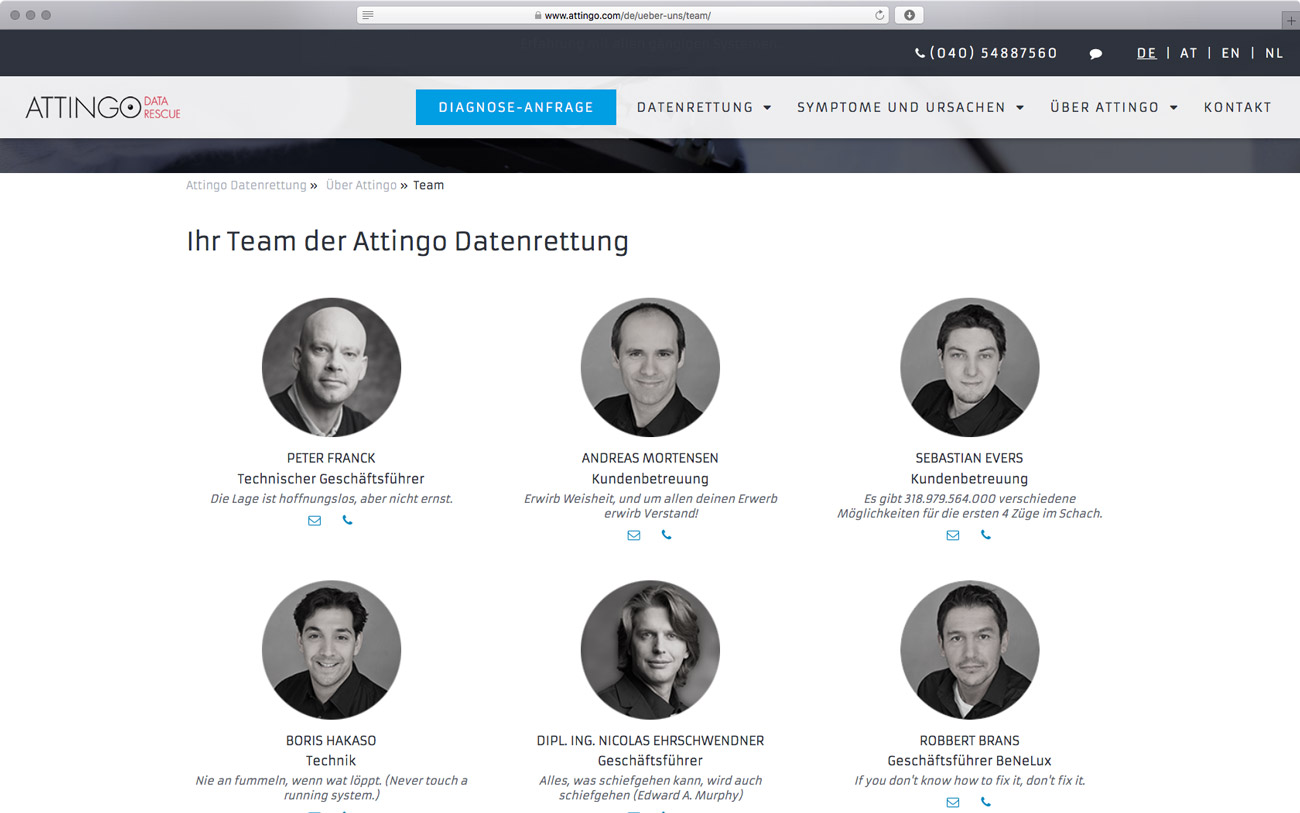This screenshot has width=1300, height=813.
Task: Reload the page in the address bar
Action: (879, 15)
